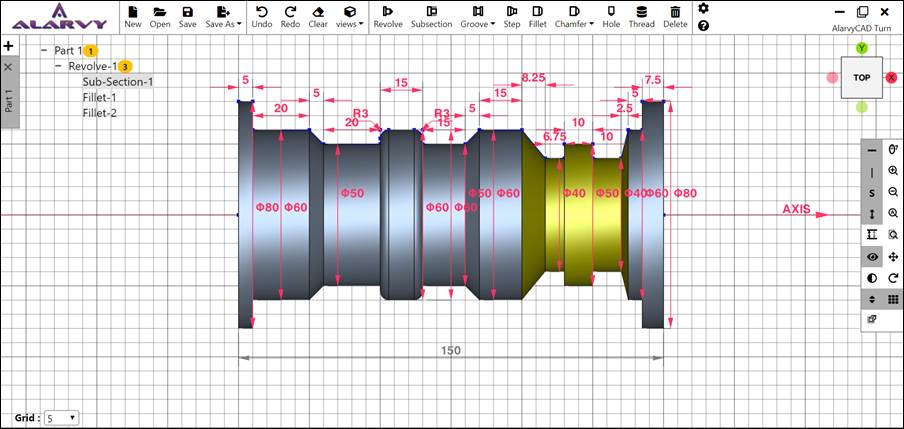The height and width of the screenshot is (429, 904).
Task: Click the 8.25 dimension label
Action: coord(533,77)
